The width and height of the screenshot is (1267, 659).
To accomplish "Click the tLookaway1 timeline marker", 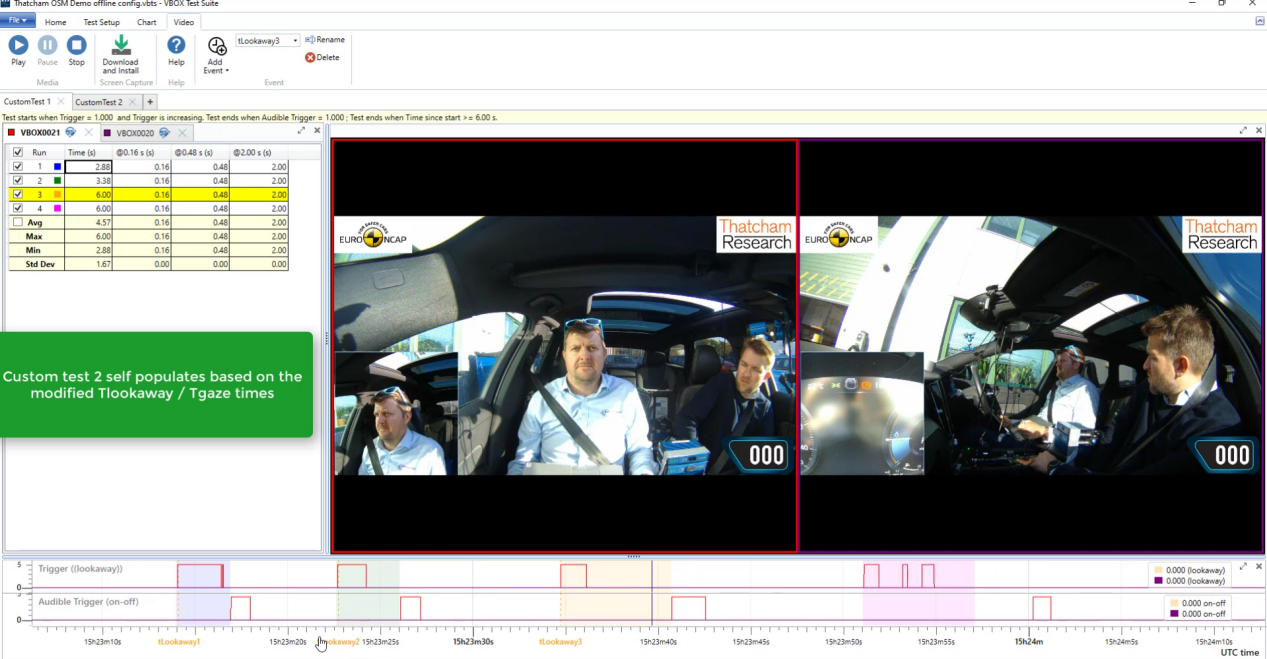I will click(x=179, y=642).
